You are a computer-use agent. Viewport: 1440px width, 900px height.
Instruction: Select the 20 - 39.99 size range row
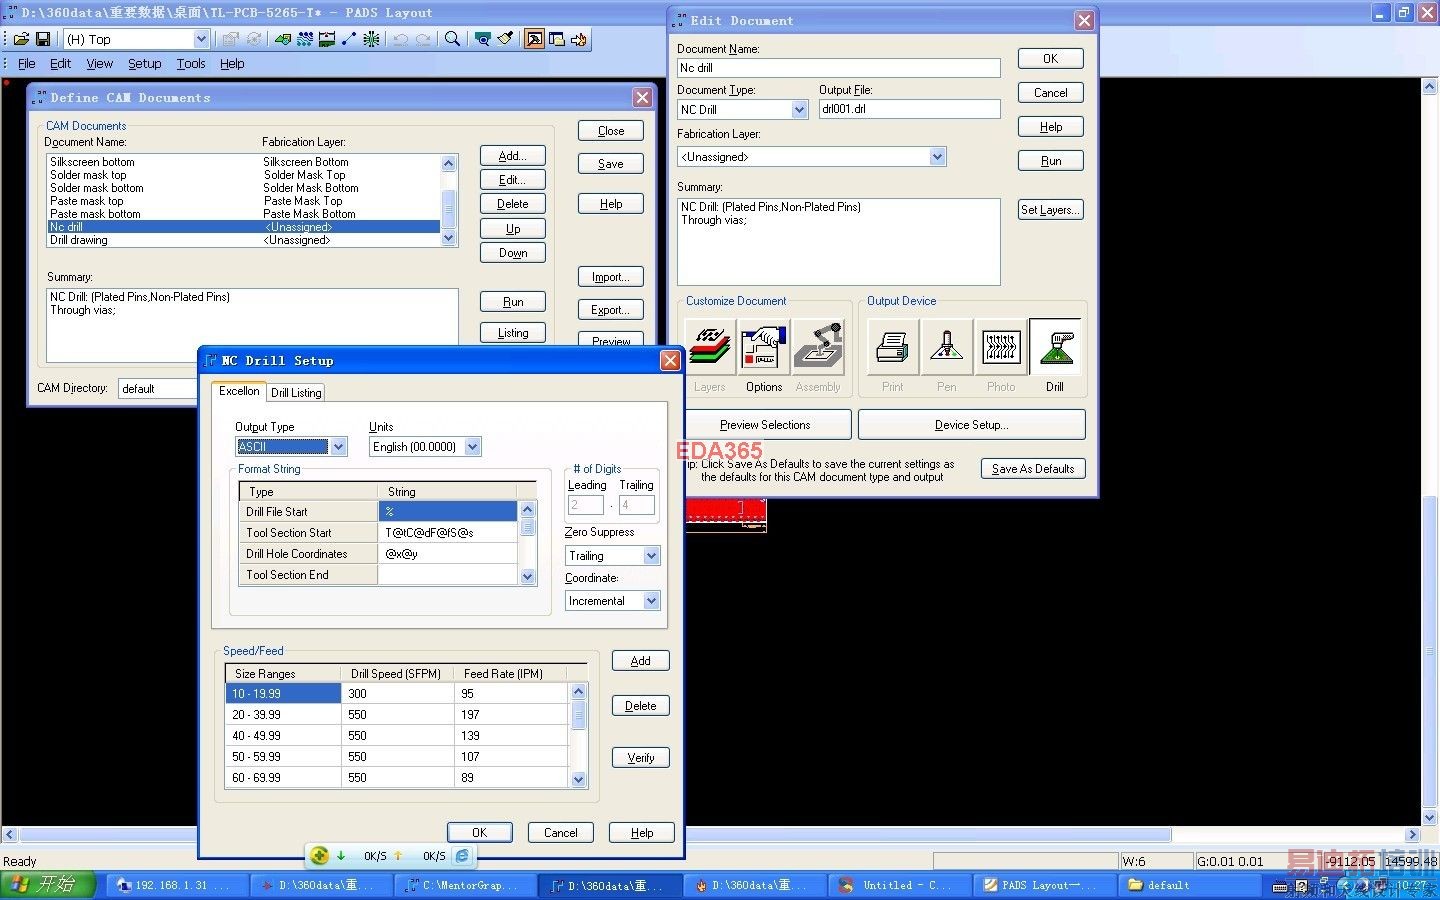(397, 715)
